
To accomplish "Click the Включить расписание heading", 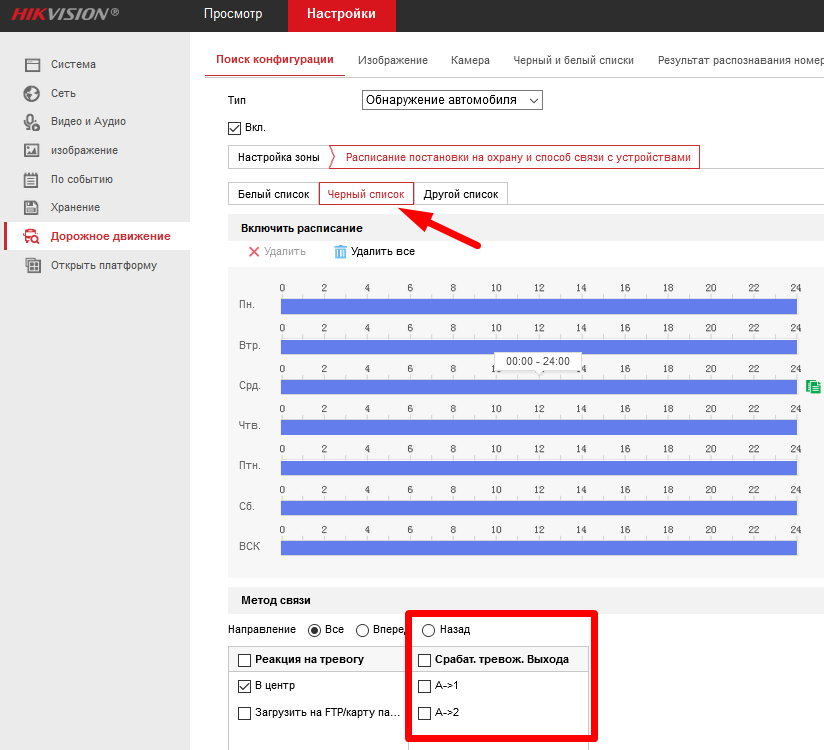I will [x=302, y=229].
